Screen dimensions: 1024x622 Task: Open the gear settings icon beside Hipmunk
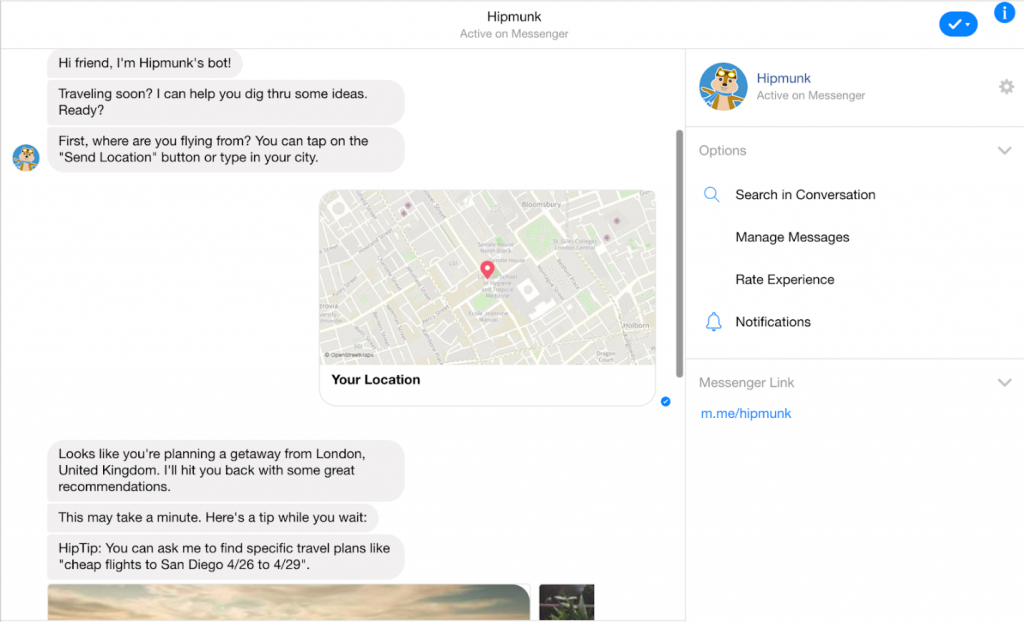tap(1006, 86)
